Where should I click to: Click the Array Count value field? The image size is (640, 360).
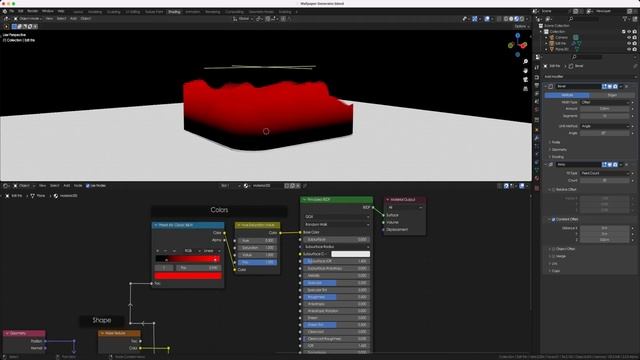click(605, 180)
